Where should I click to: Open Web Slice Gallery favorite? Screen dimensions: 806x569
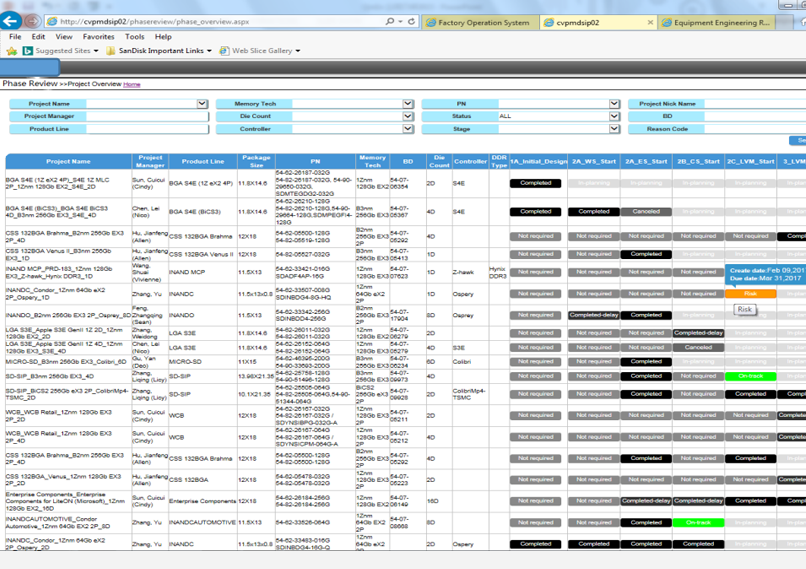(262, 51)
